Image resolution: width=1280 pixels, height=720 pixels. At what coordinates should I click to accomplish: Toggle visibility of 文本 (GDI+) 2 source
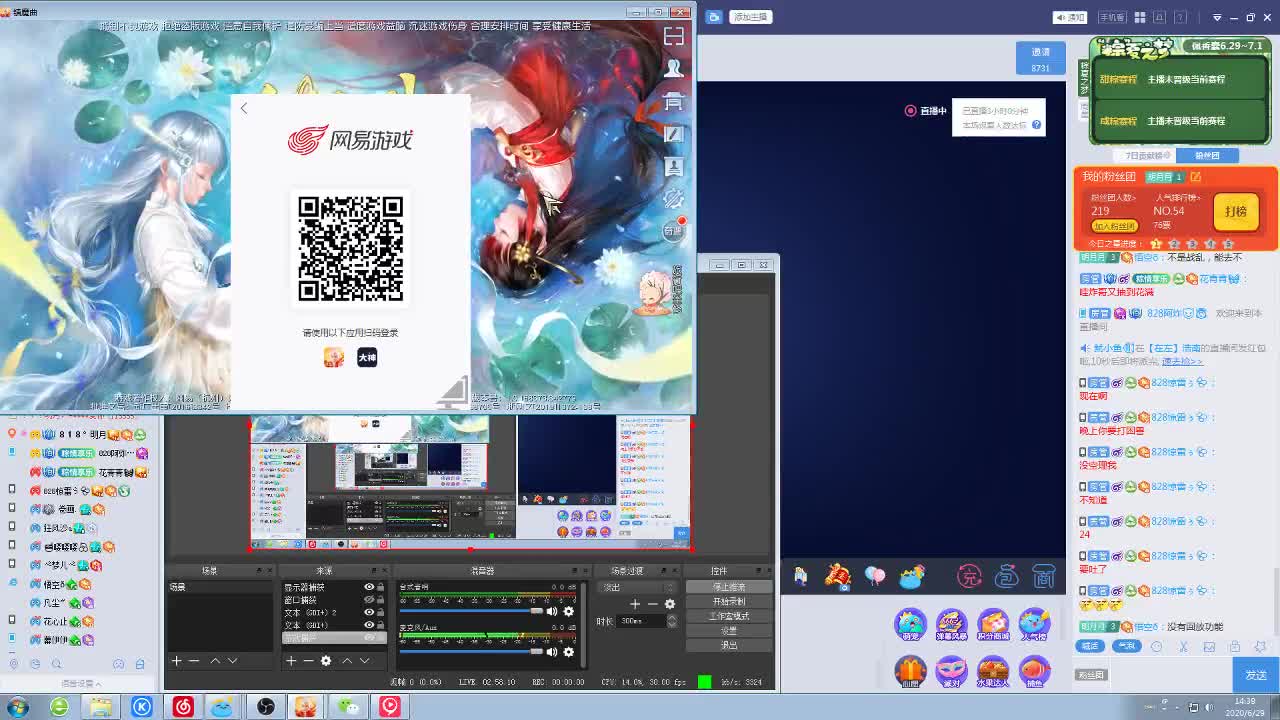(x=369, y=612)
